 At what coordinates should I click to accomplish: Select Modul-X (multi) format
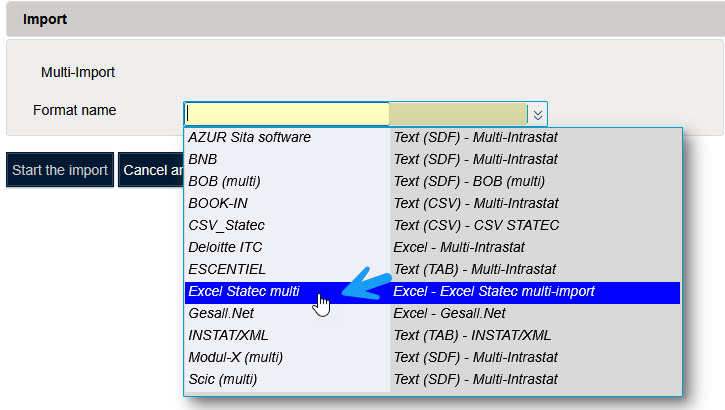pyautogui.click(x=236, y=357)
